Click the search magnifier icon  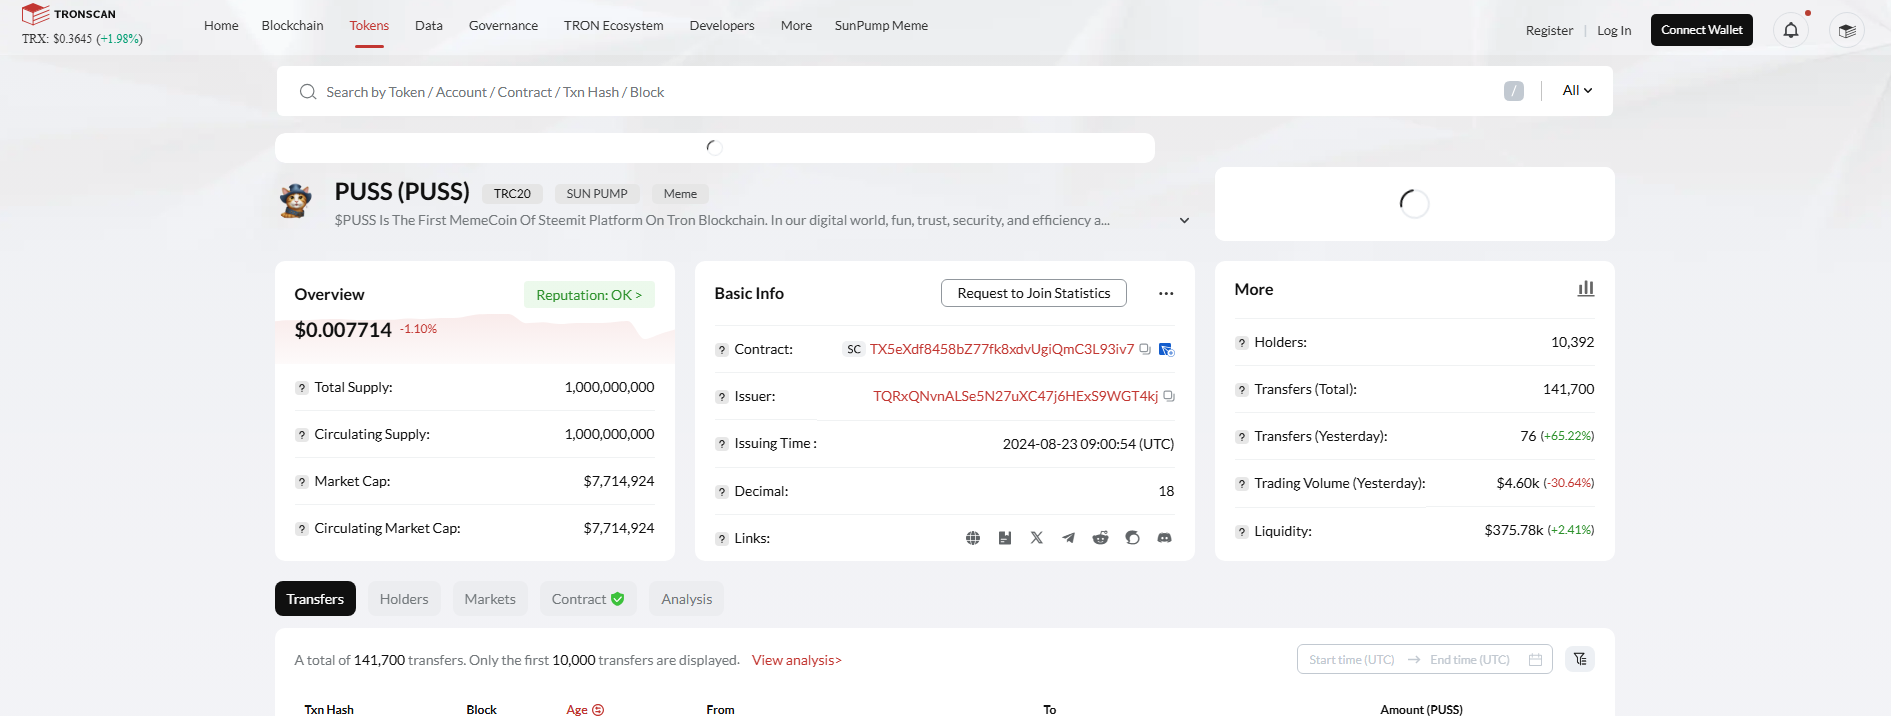pyautogui.click(x=308, y=92)
